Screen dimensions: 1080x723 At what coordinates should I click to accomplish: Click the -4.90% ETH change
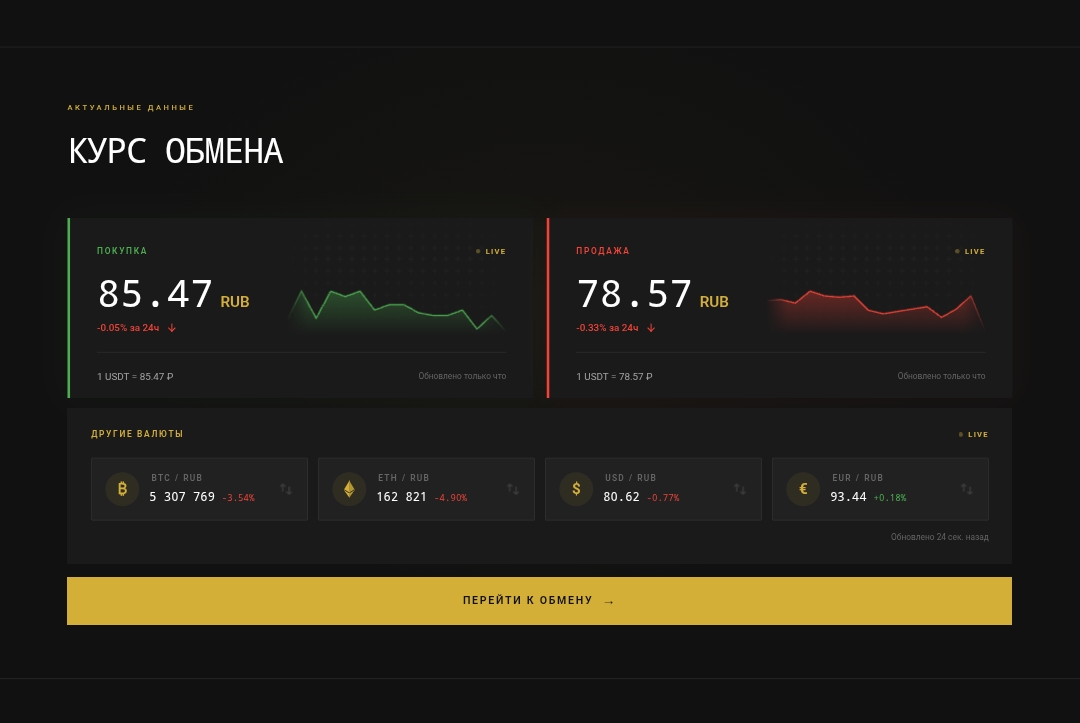click(451, 498)
